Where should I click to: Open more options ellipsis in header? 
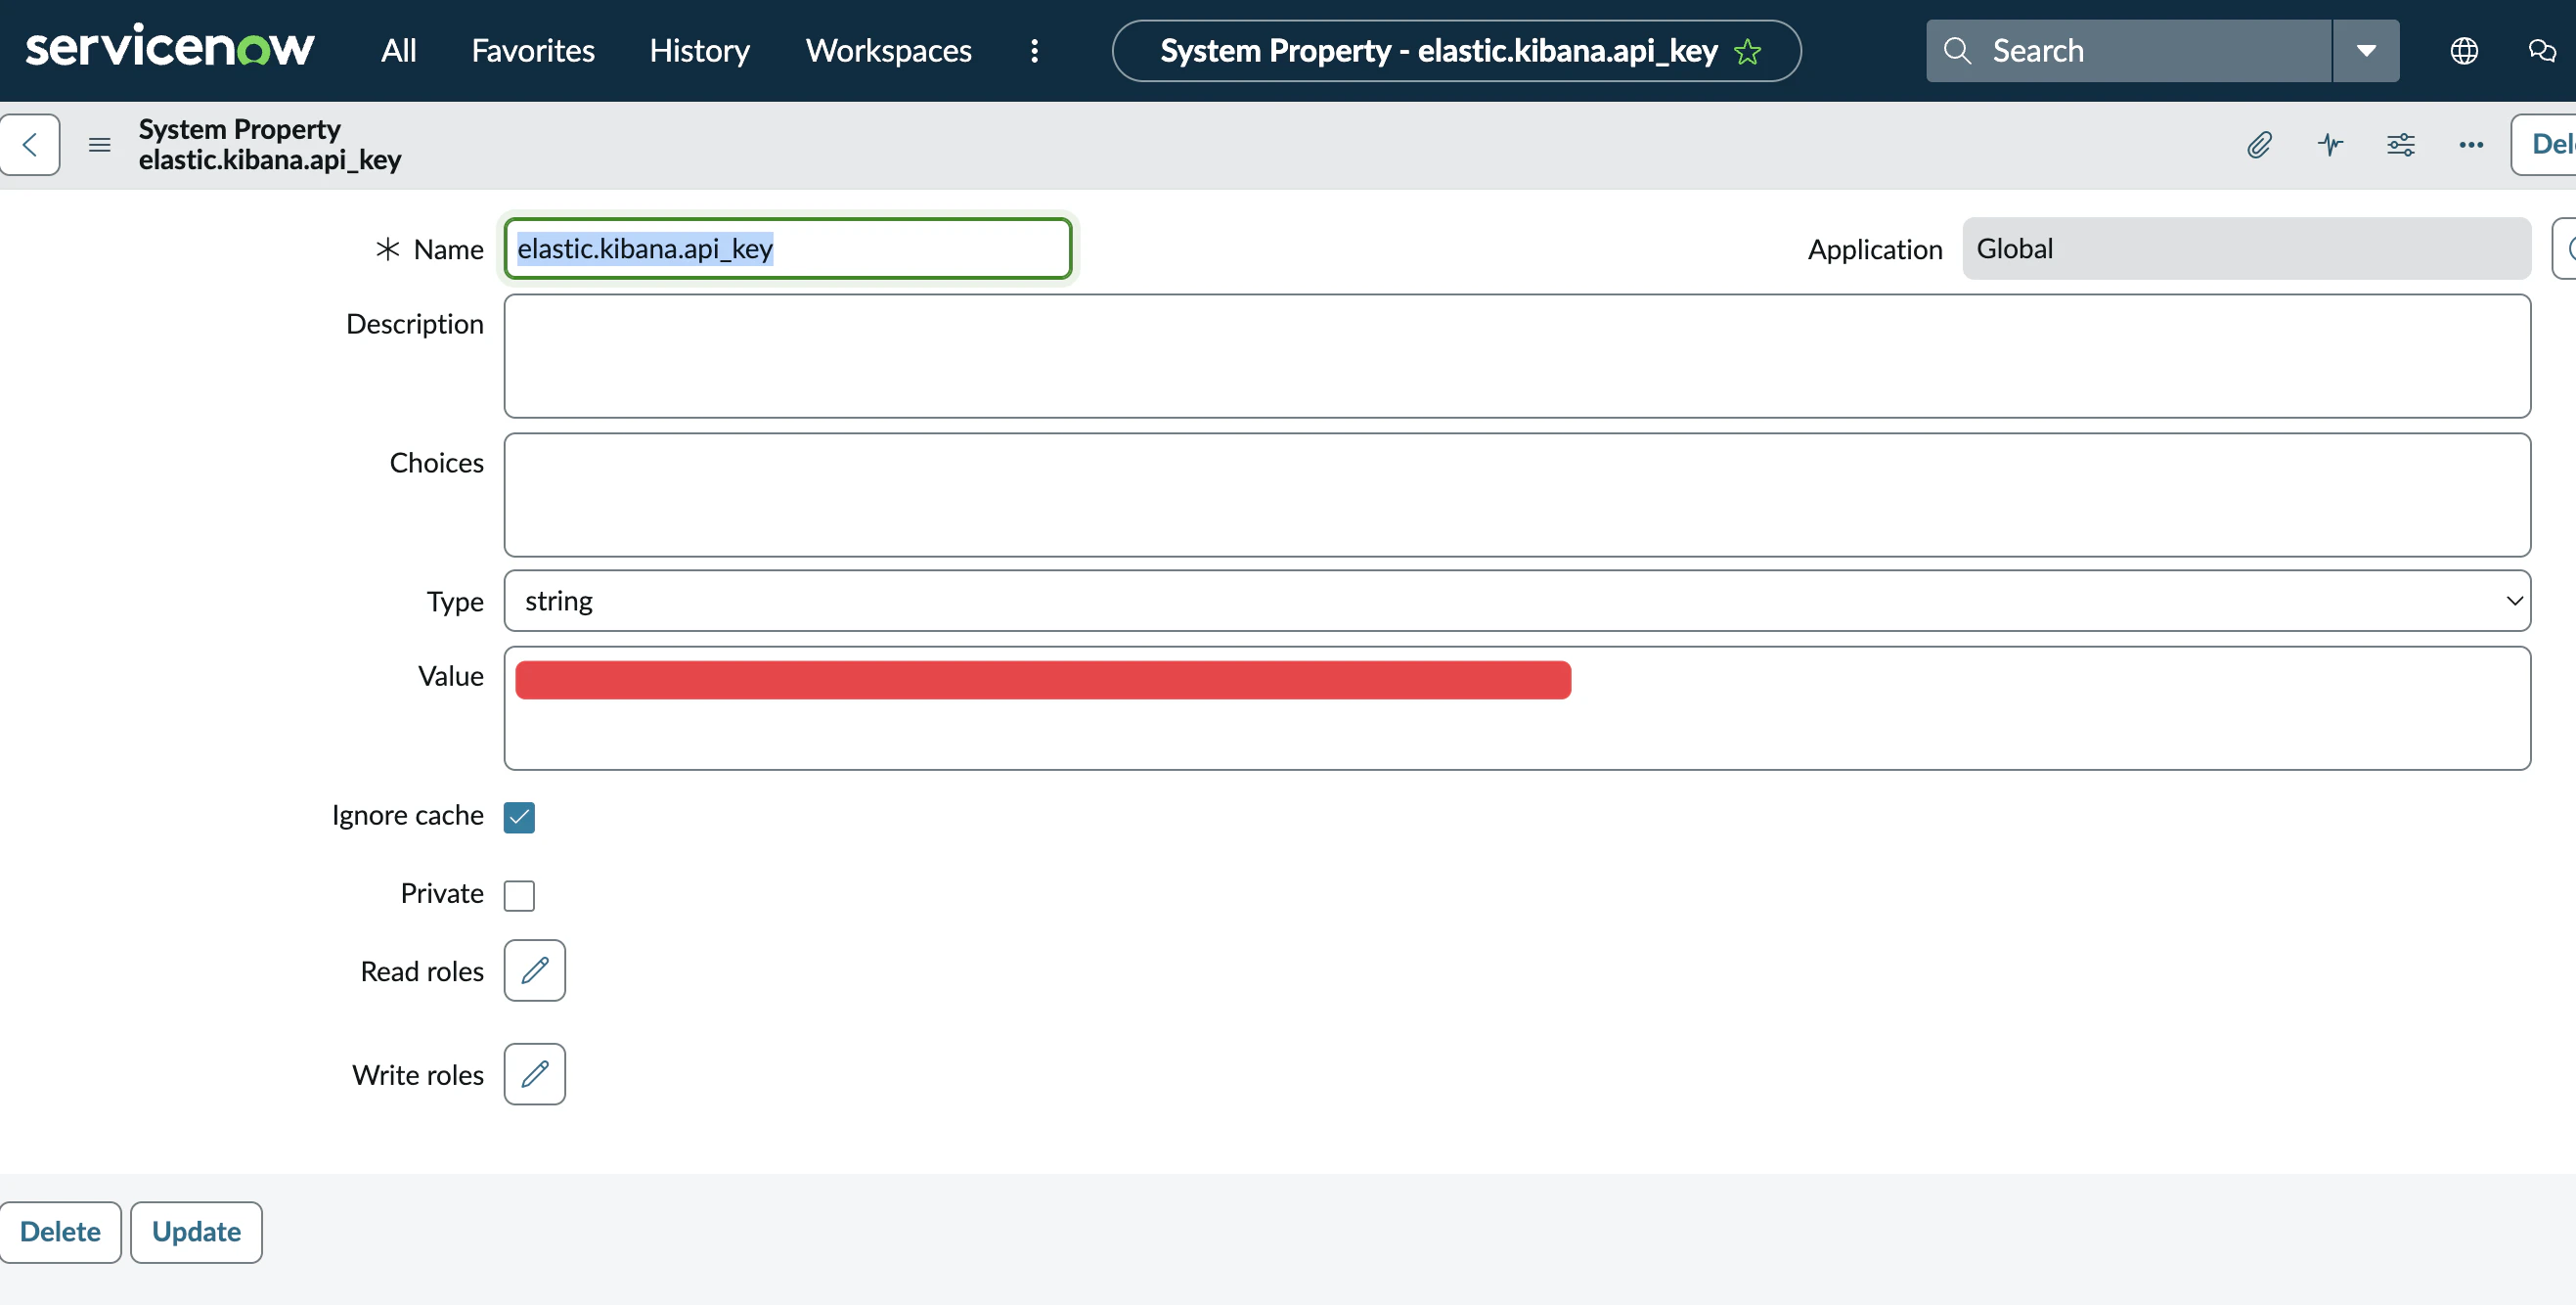pos(2470,145)
